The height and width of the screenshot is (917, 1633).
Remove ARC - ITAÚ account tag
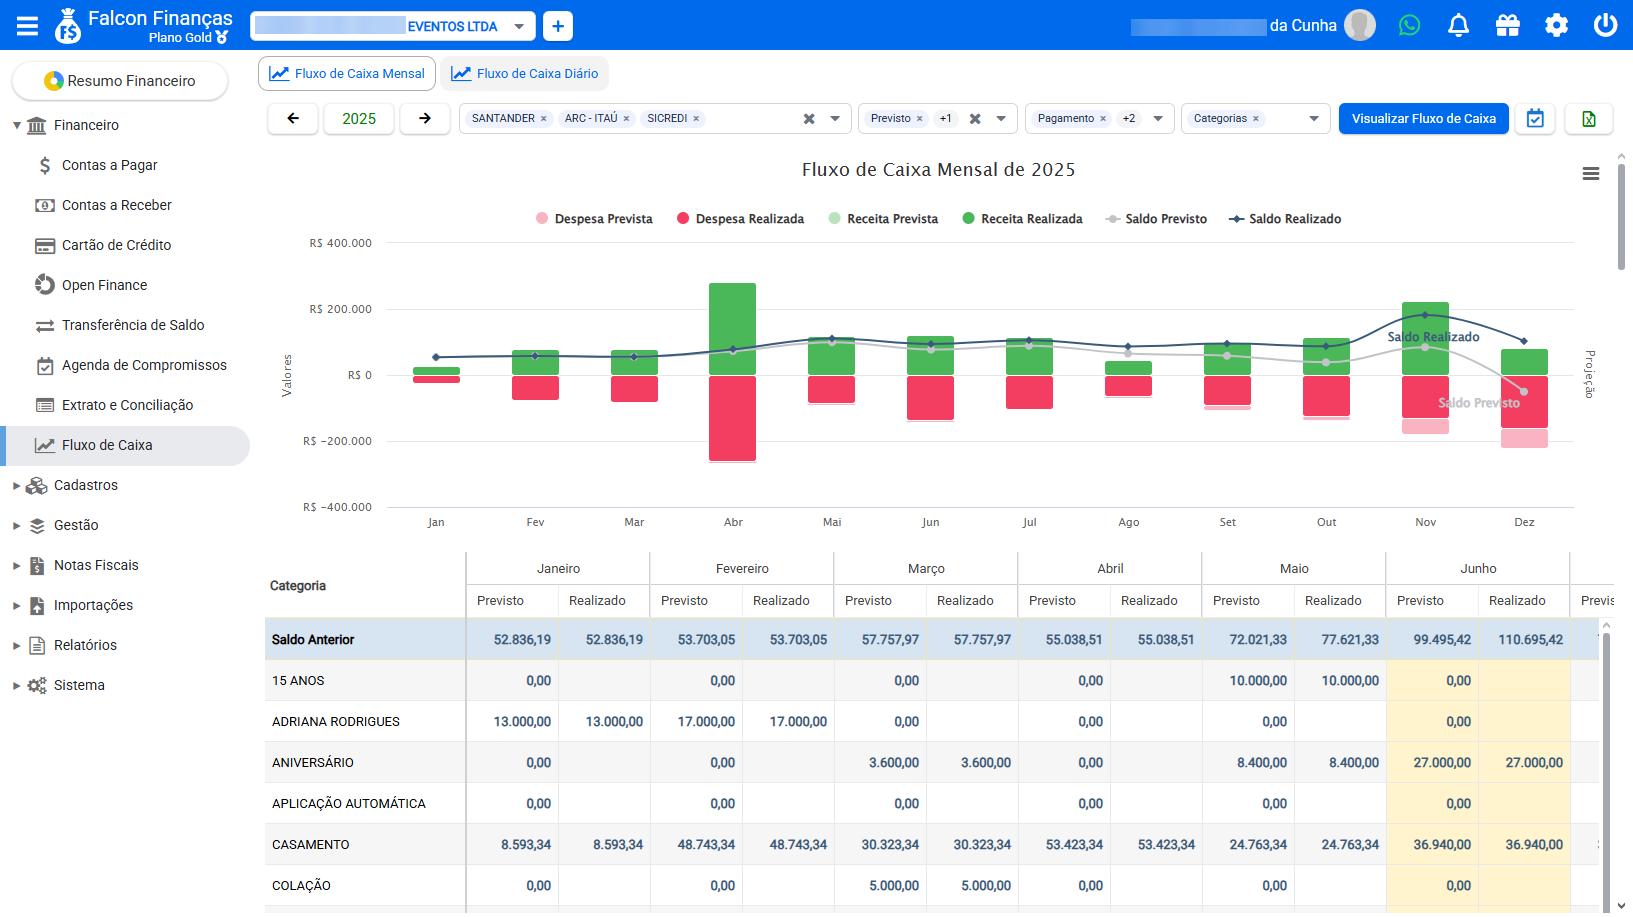coord(626,118)
